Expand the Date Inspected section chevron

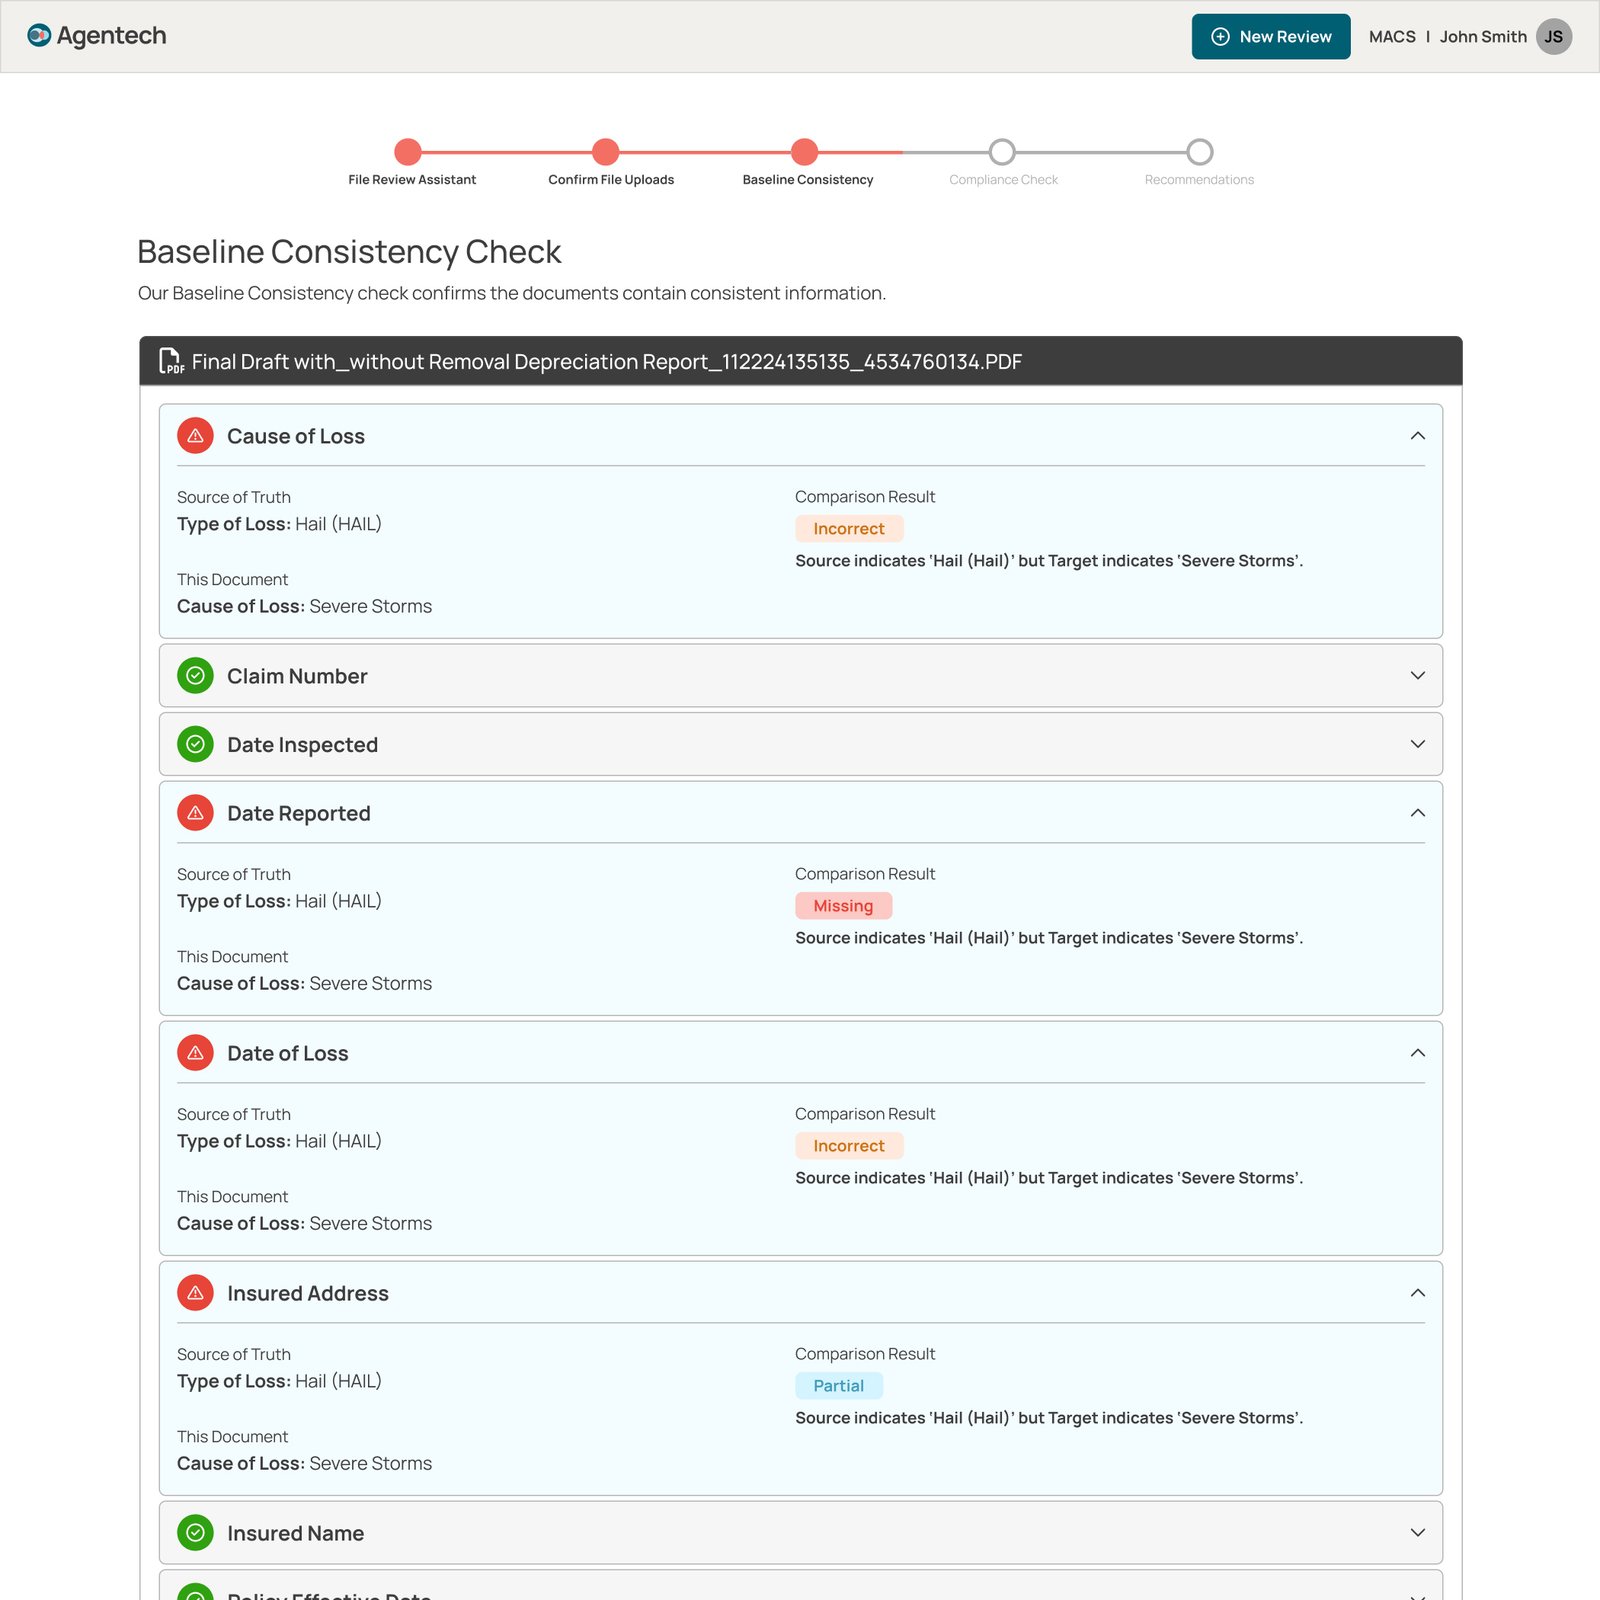(1417, 744)
